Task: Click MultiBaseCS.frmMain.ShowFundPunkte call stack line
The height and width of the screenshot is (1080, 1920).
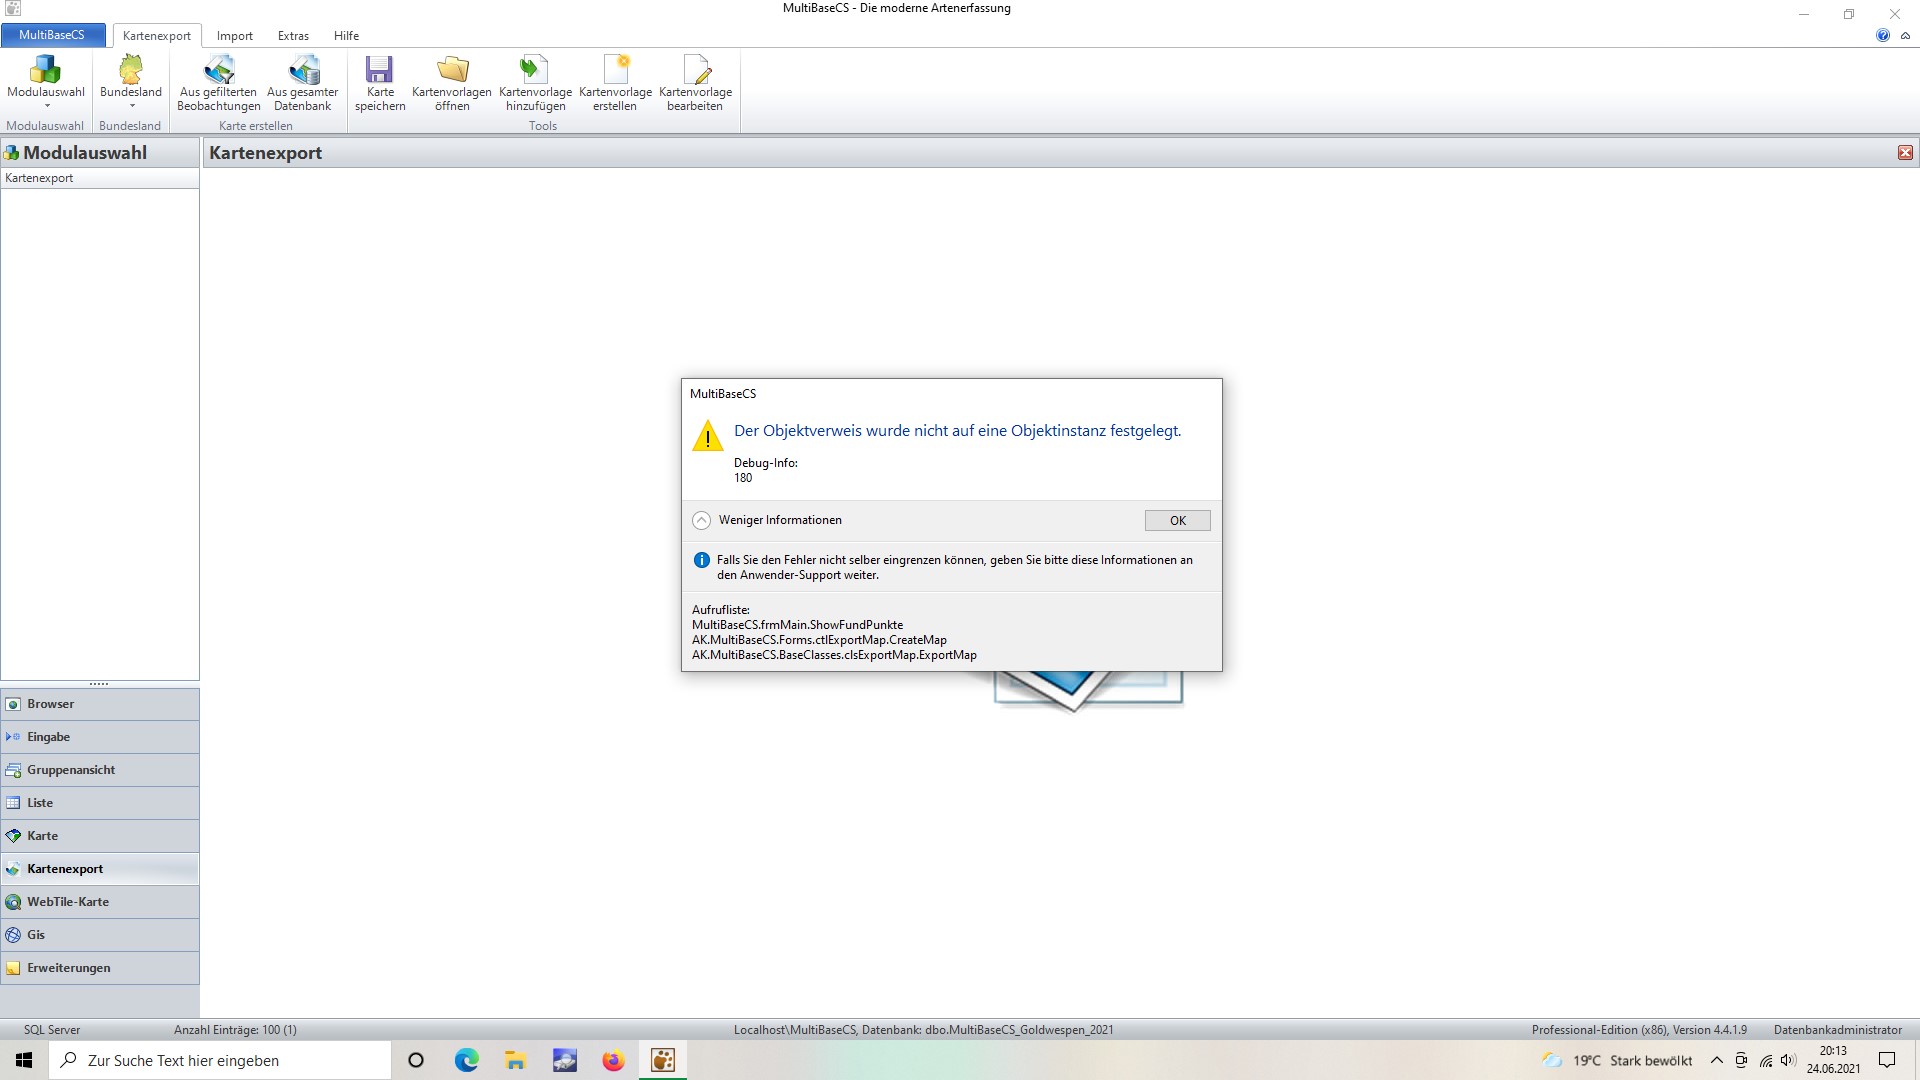Action: [797, 625]
